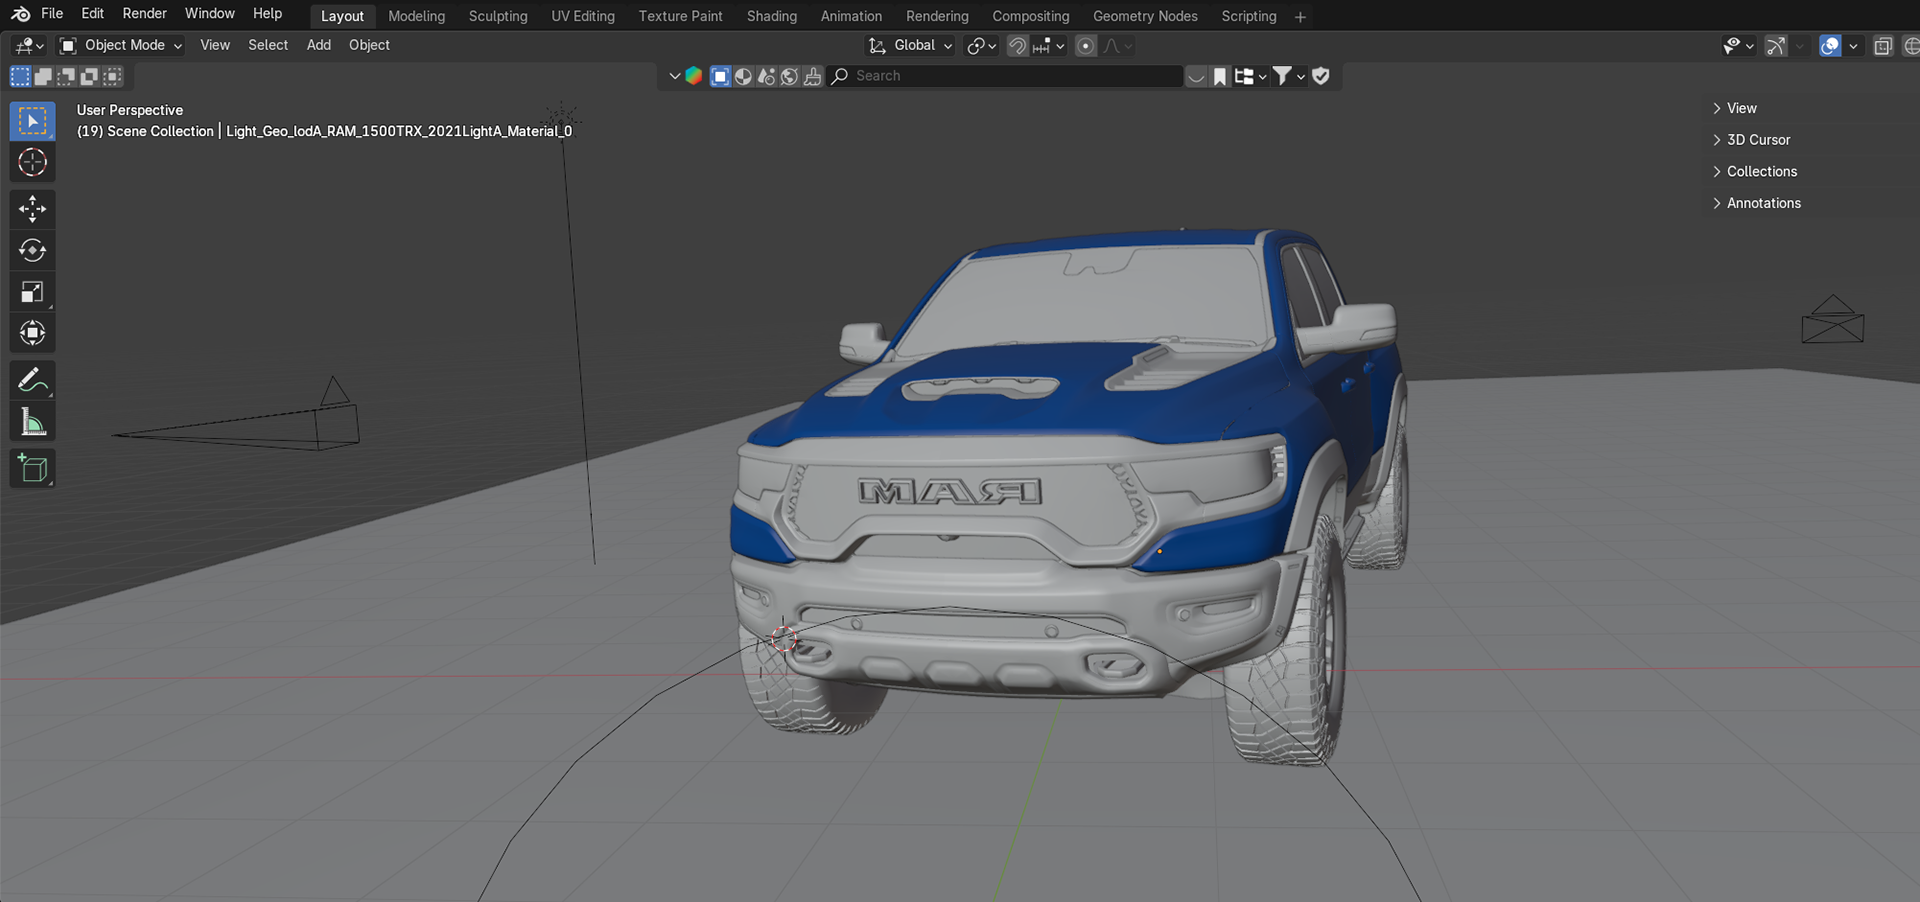Select the Move tool

pos(32,209)
